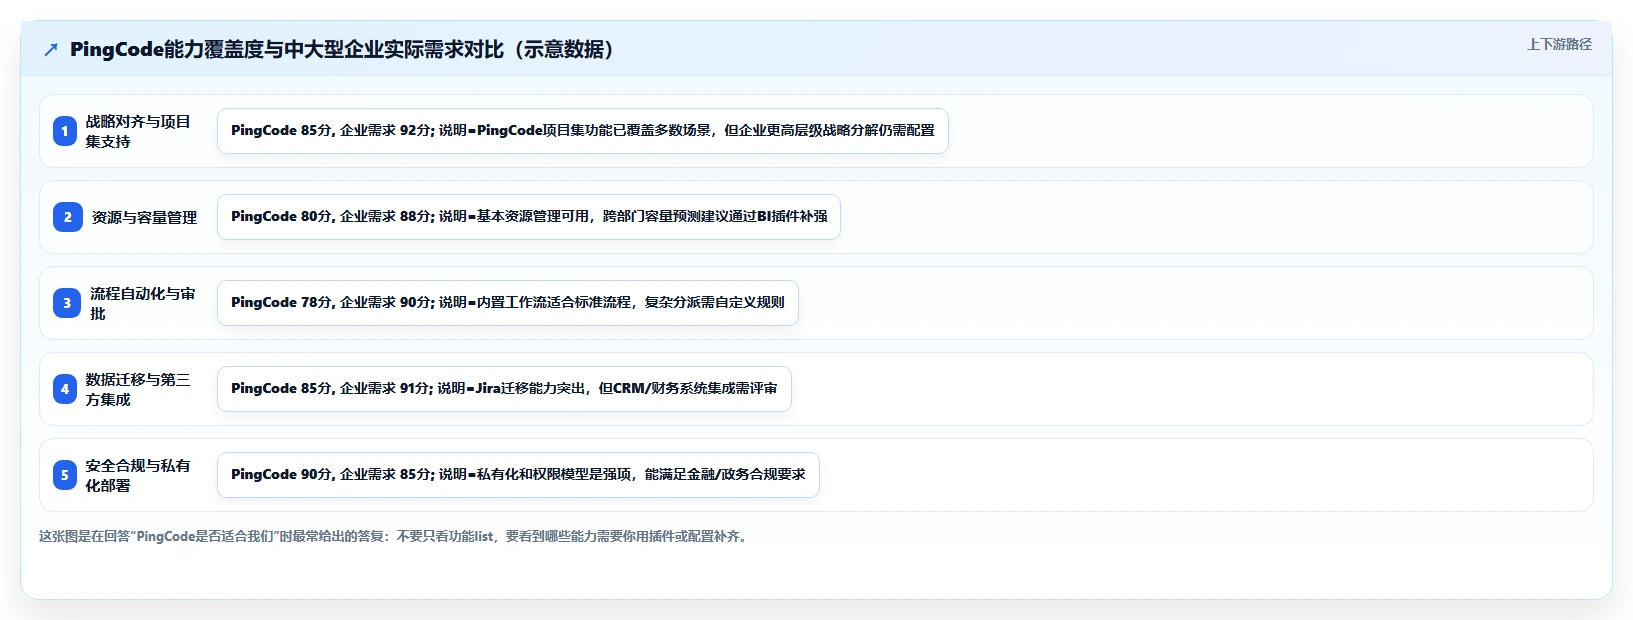Select the label 安全合规与私有化部署
Screen dimensions: 1633x620
tap(138, 475)
